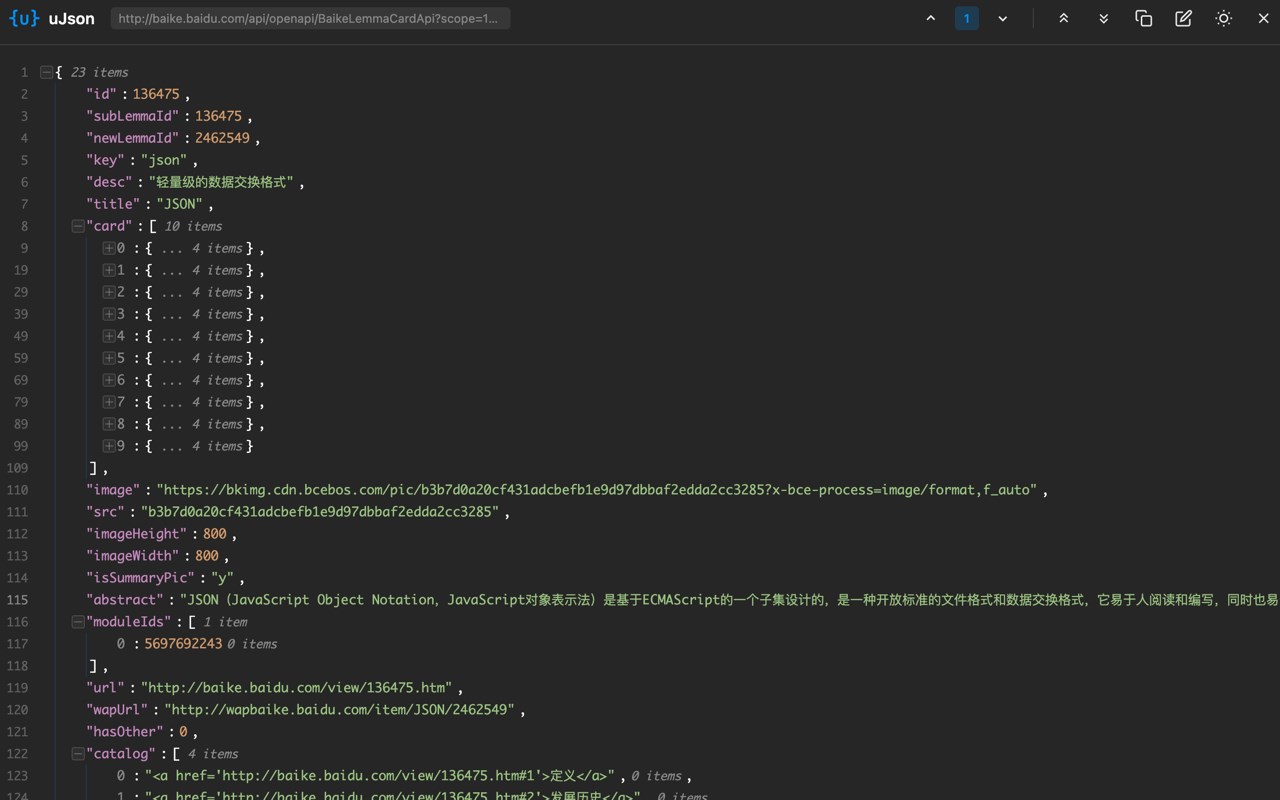Expand card item 9
The image size is (1280, 800).
(x=108, y=446)
